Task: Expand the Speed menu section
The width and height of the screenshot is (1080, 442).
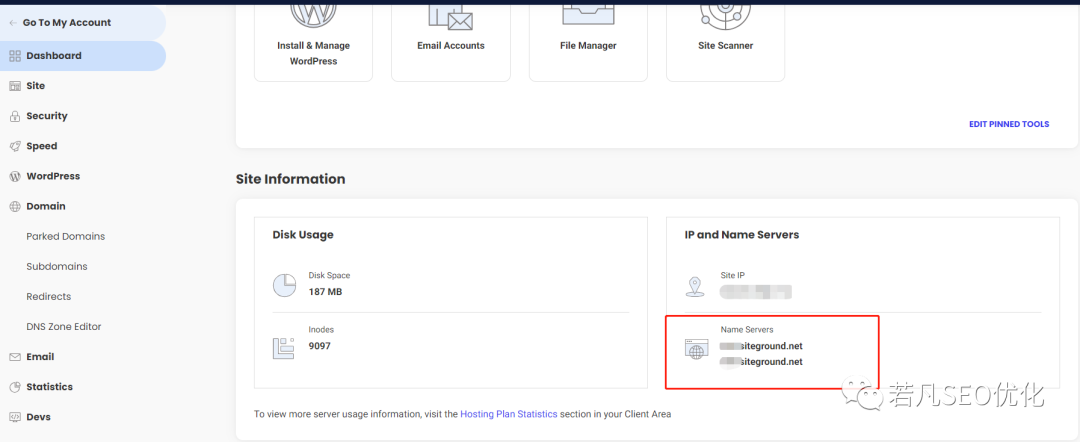Action: tap(83, 146)
